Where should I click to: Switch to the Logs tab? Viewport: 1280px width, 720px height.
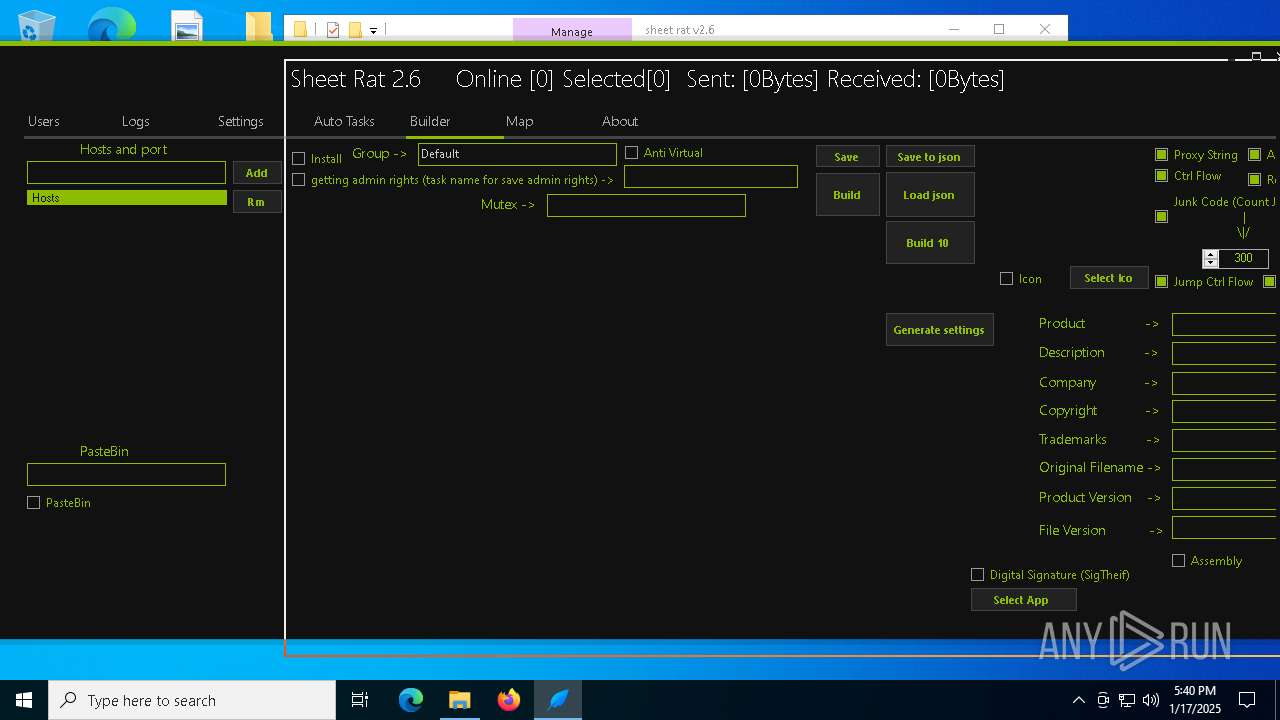136,121
